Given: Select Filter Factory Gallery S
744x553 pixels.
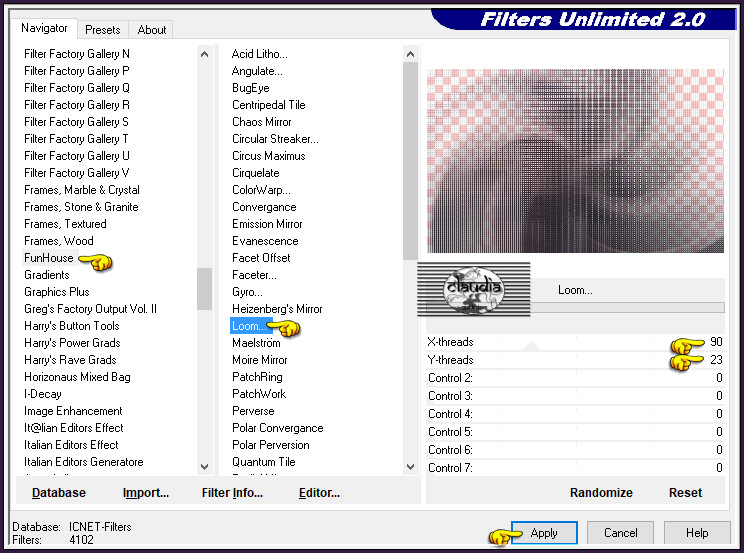Looking at the screenshot, I should pos(76,122).
